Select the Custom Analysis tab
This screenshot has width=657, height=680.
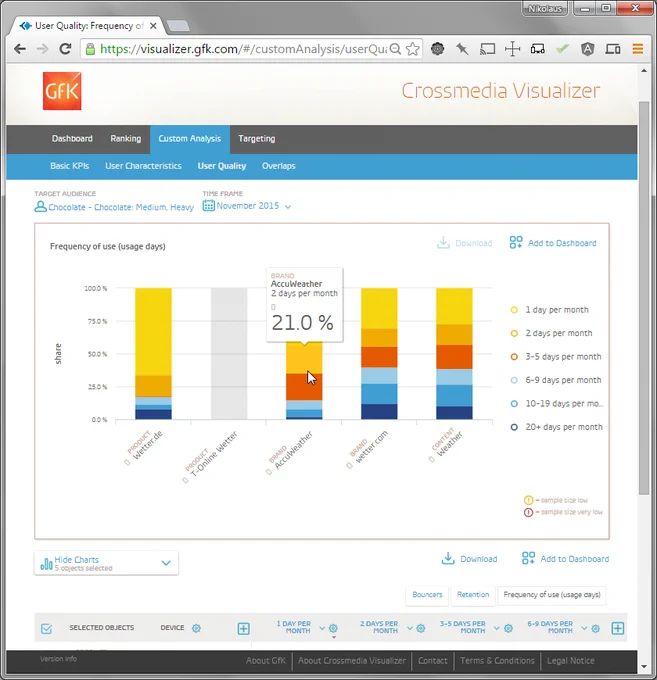point(190,139)
